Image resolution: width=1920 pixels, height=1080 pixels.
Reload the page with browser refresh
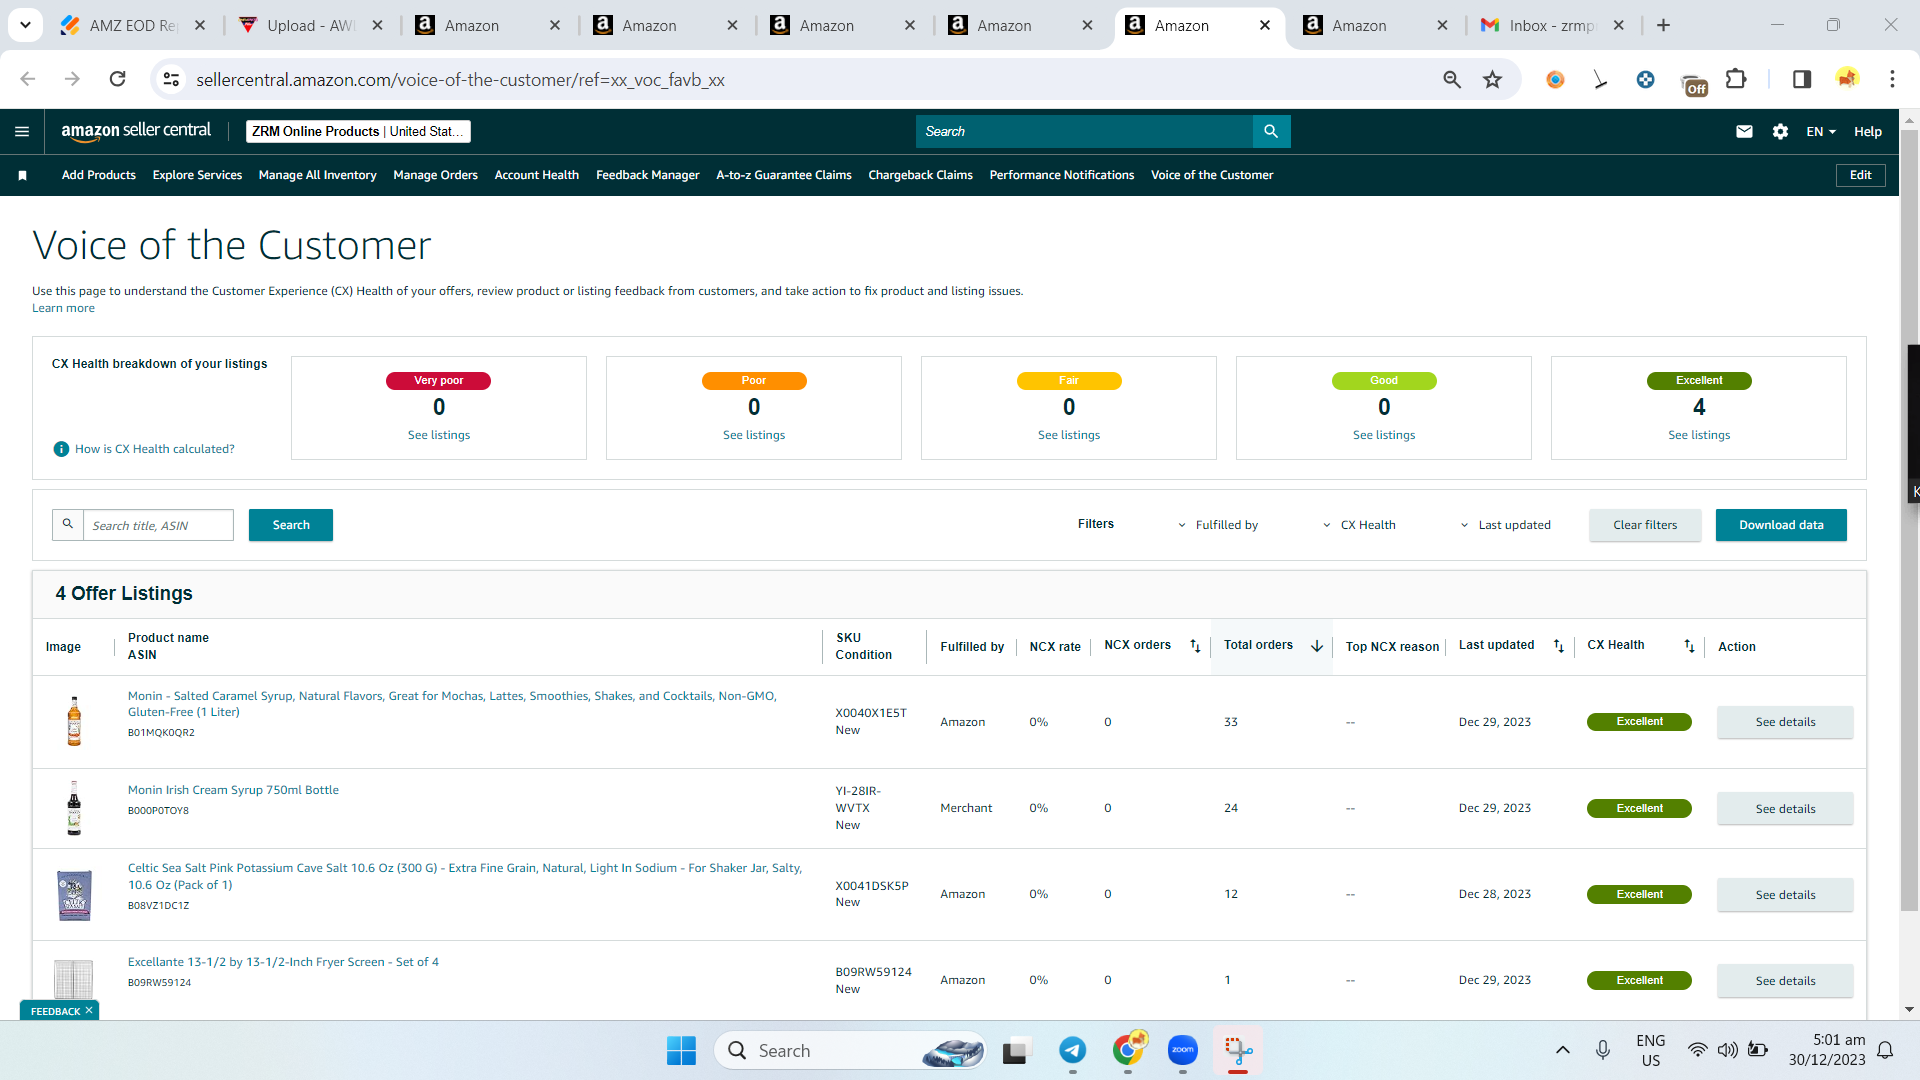click(x=117, y=79)
